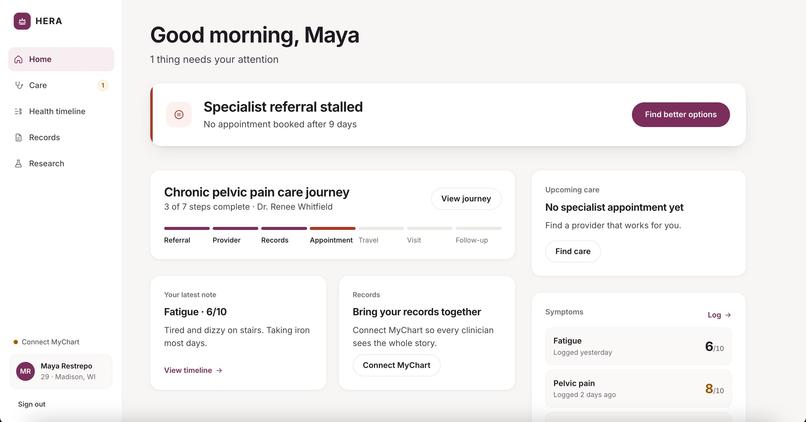
Task: Click 'Logged 2 days ago' text
Action: point(584,395)
